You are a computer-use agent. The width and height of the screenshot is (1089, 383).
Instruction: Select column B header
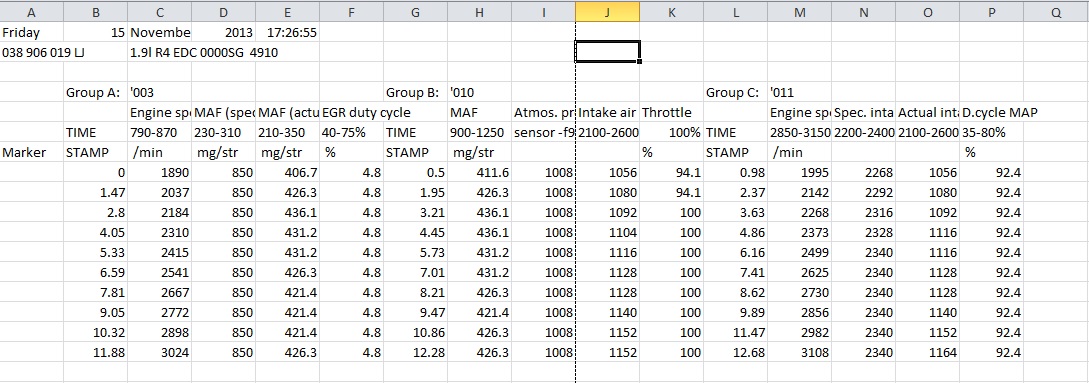pyautogui.click(x=96, y=11)
